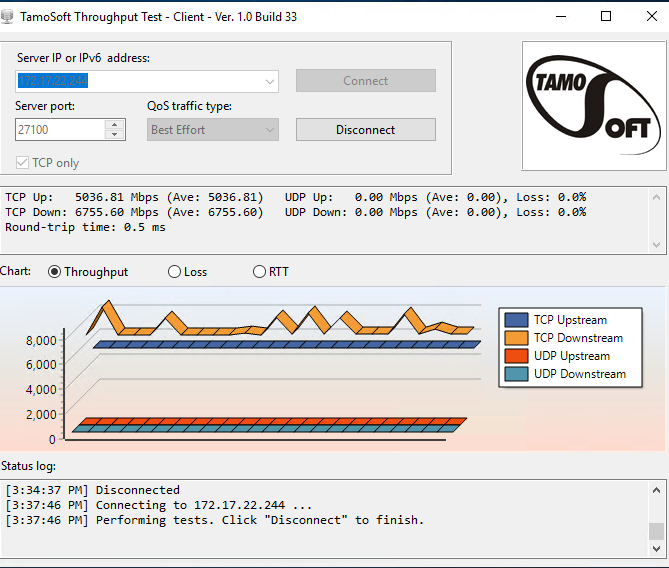Click the 2,000 axis label on chart
The width and height of the screenshot is (669, 568).
[41, 414]
